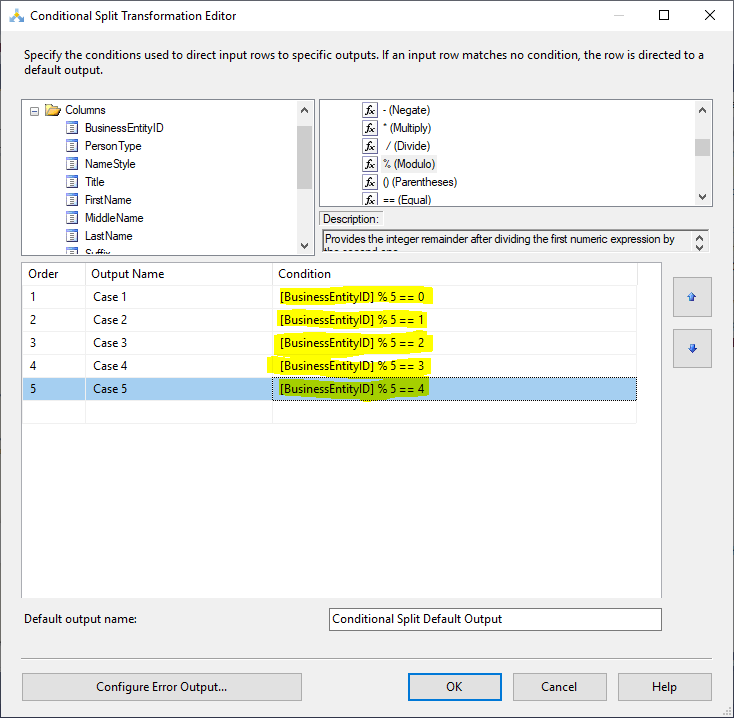Screen dimensions: 734x718
Task: Click the Default output name field
Action: (x=495, y=619)
